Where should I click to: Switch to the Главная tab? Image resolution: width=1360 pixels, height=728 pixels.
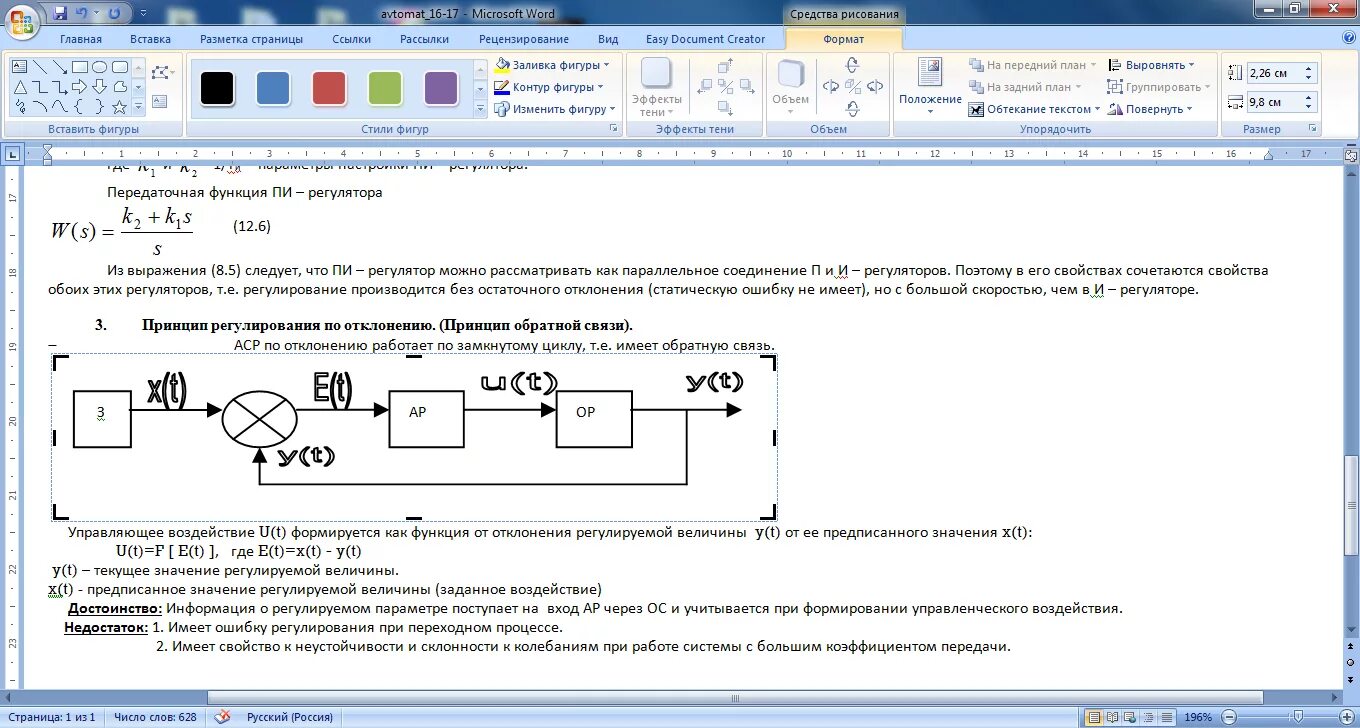click(81, 39)
